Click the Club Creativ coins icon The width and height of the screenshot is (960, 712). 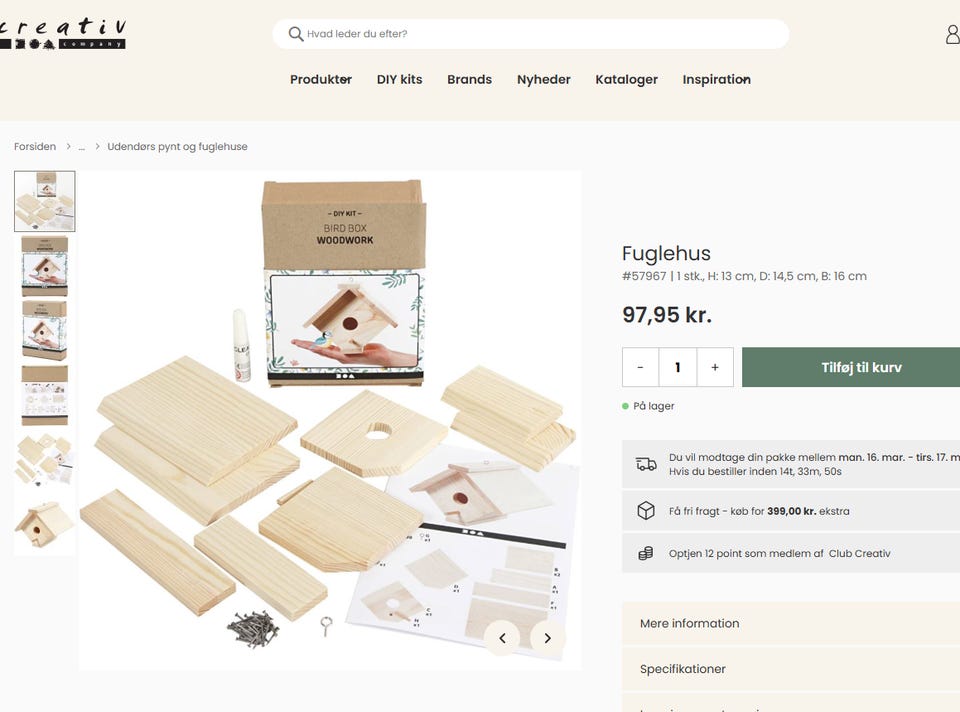click(646, 553)
